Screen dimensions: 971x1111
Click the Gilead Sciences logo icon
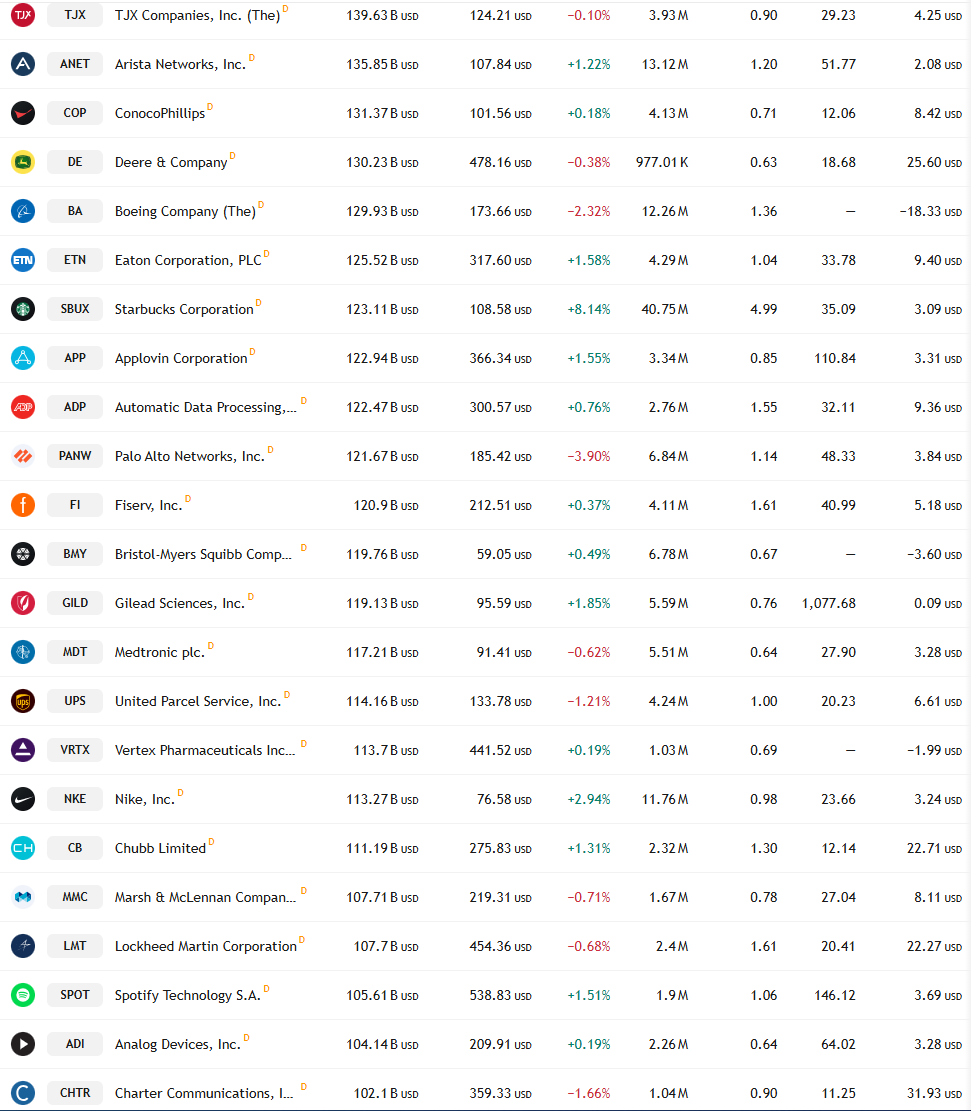[23, 603]
